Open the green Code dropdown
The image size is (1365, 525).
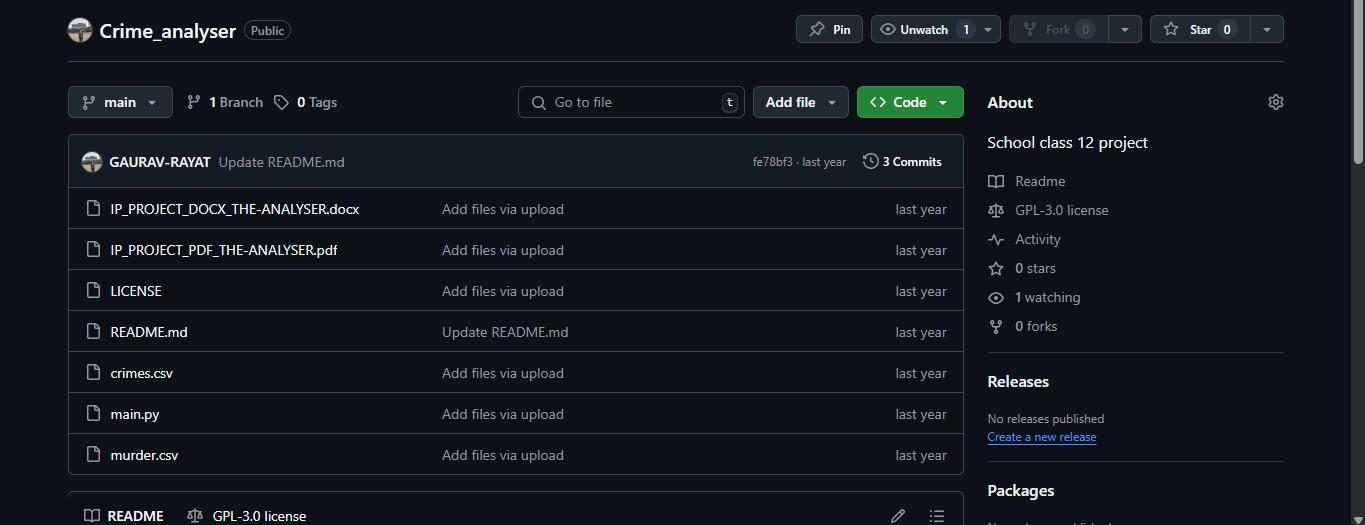[910, 102]
